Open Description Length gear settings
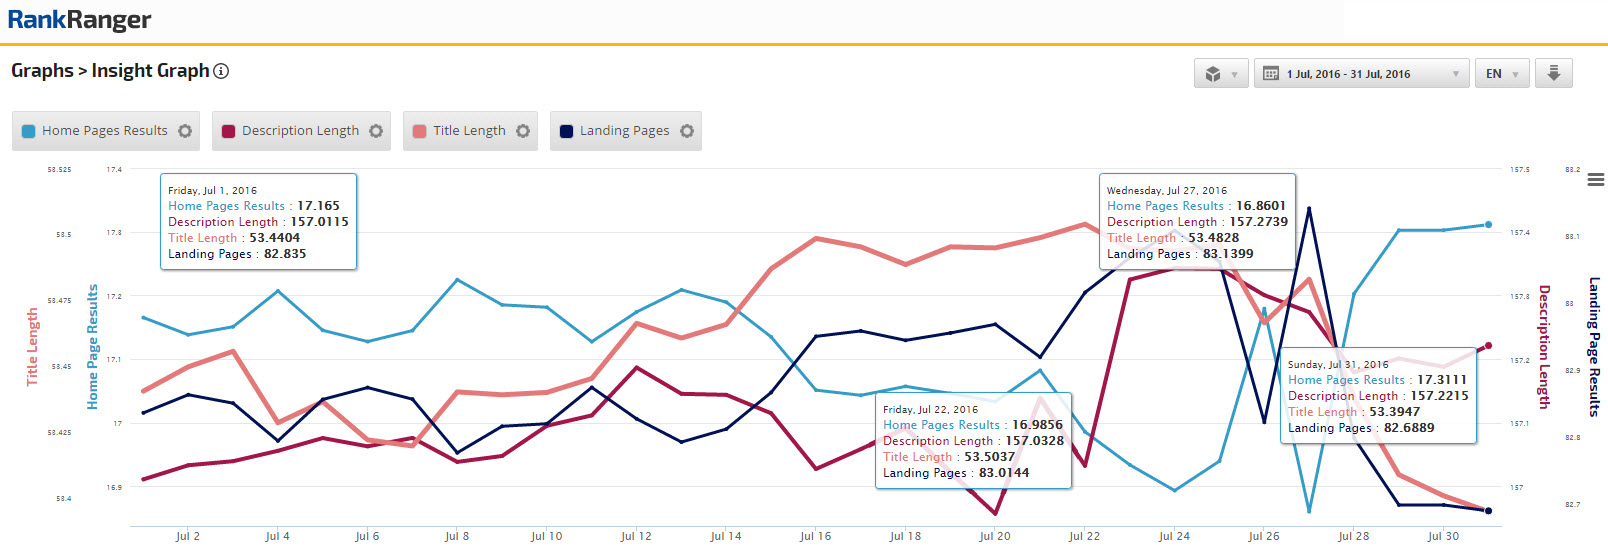This screenshot has height=556, width=1608. (376, 131)
